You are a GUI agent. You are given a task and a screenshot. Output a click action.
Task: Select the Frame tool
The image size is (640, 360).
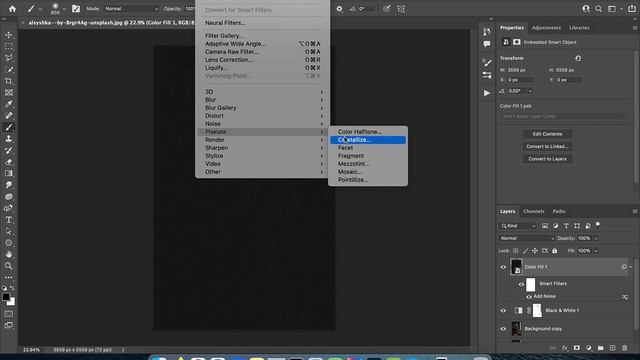point(9,93)
